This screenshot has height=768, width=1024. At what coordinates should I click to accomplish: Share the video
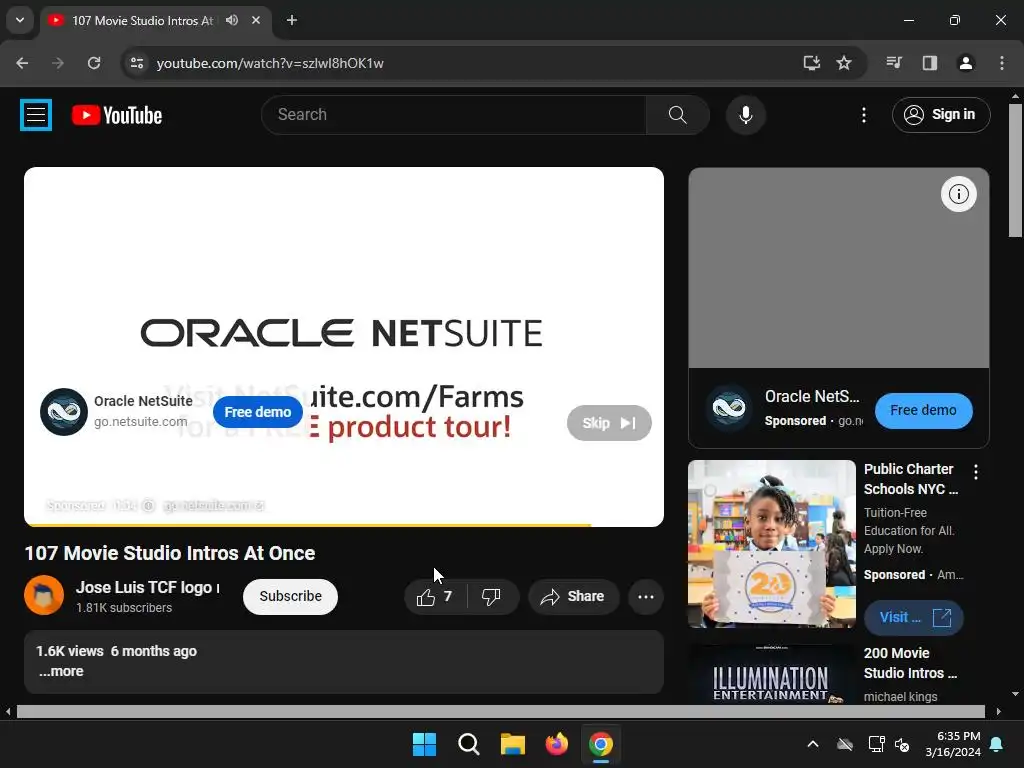pos(573,596)
